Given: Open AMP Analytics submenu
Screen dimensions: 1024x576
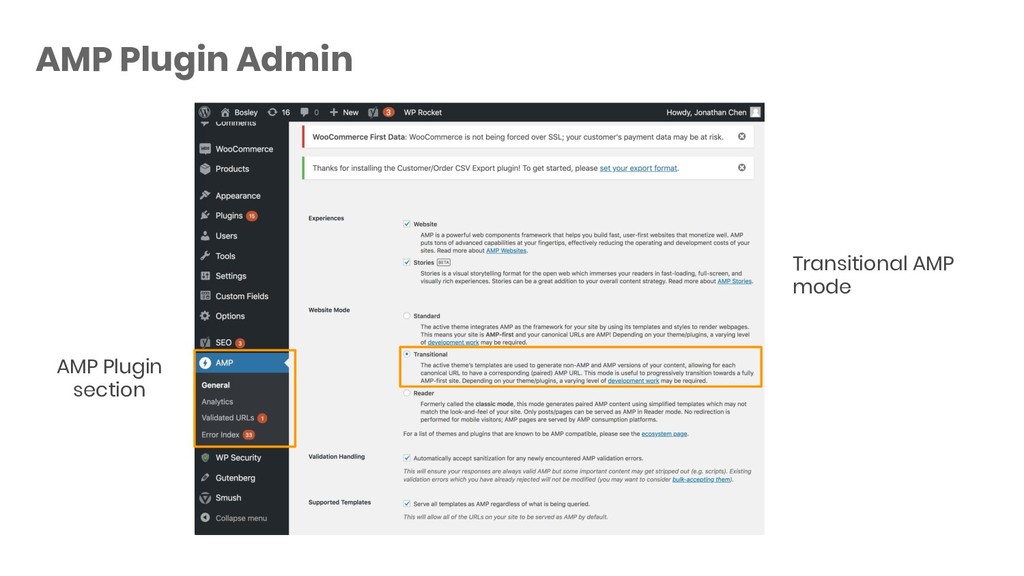Looking at the screenshot, I should [217, 402].
